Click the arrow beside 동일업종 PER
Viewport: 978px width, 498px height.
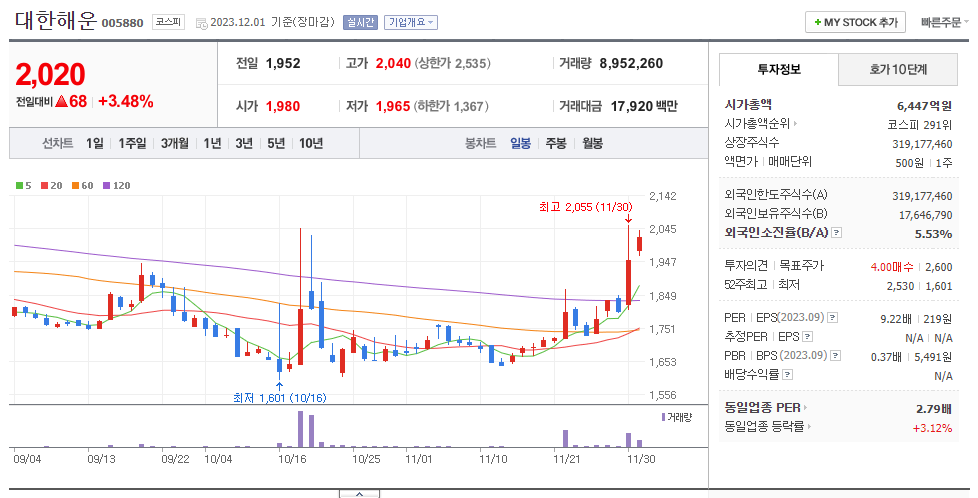[805, 408]
